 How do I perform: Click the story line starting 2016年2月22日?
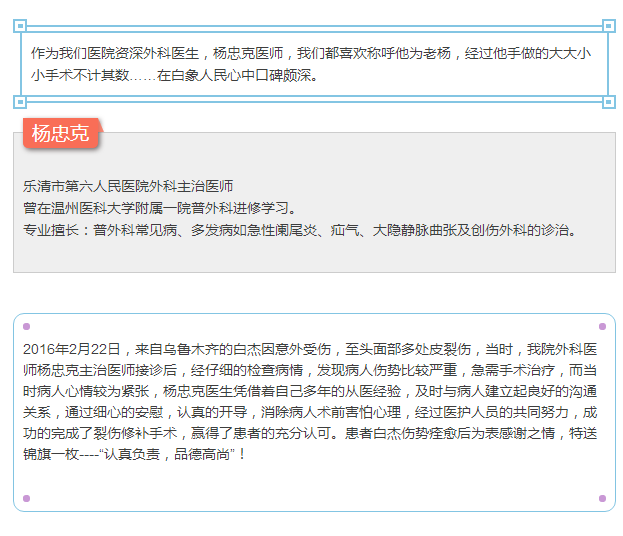(310, 349)
